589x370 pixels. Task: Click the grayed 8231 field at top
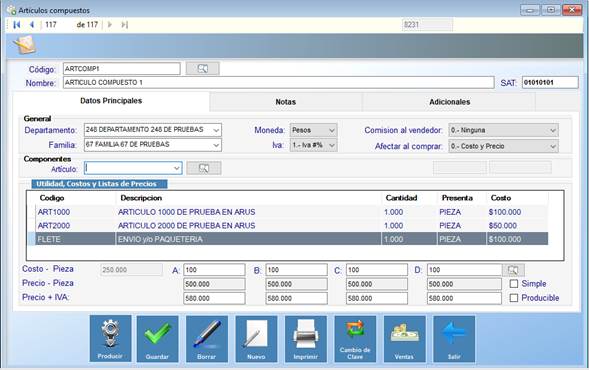(x=427, y=25)
